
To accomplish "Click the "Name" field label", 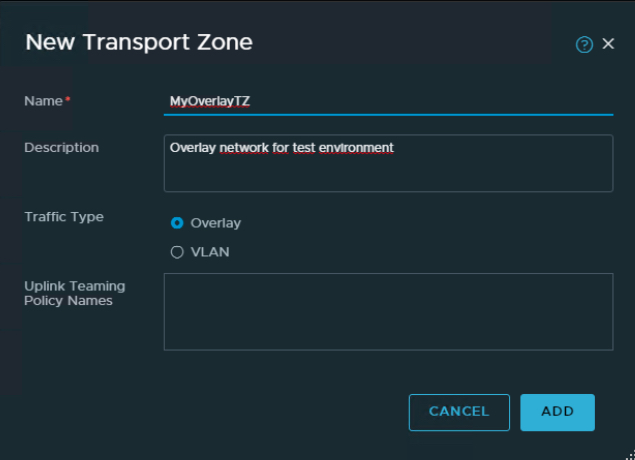I will [x=43, y=101].
